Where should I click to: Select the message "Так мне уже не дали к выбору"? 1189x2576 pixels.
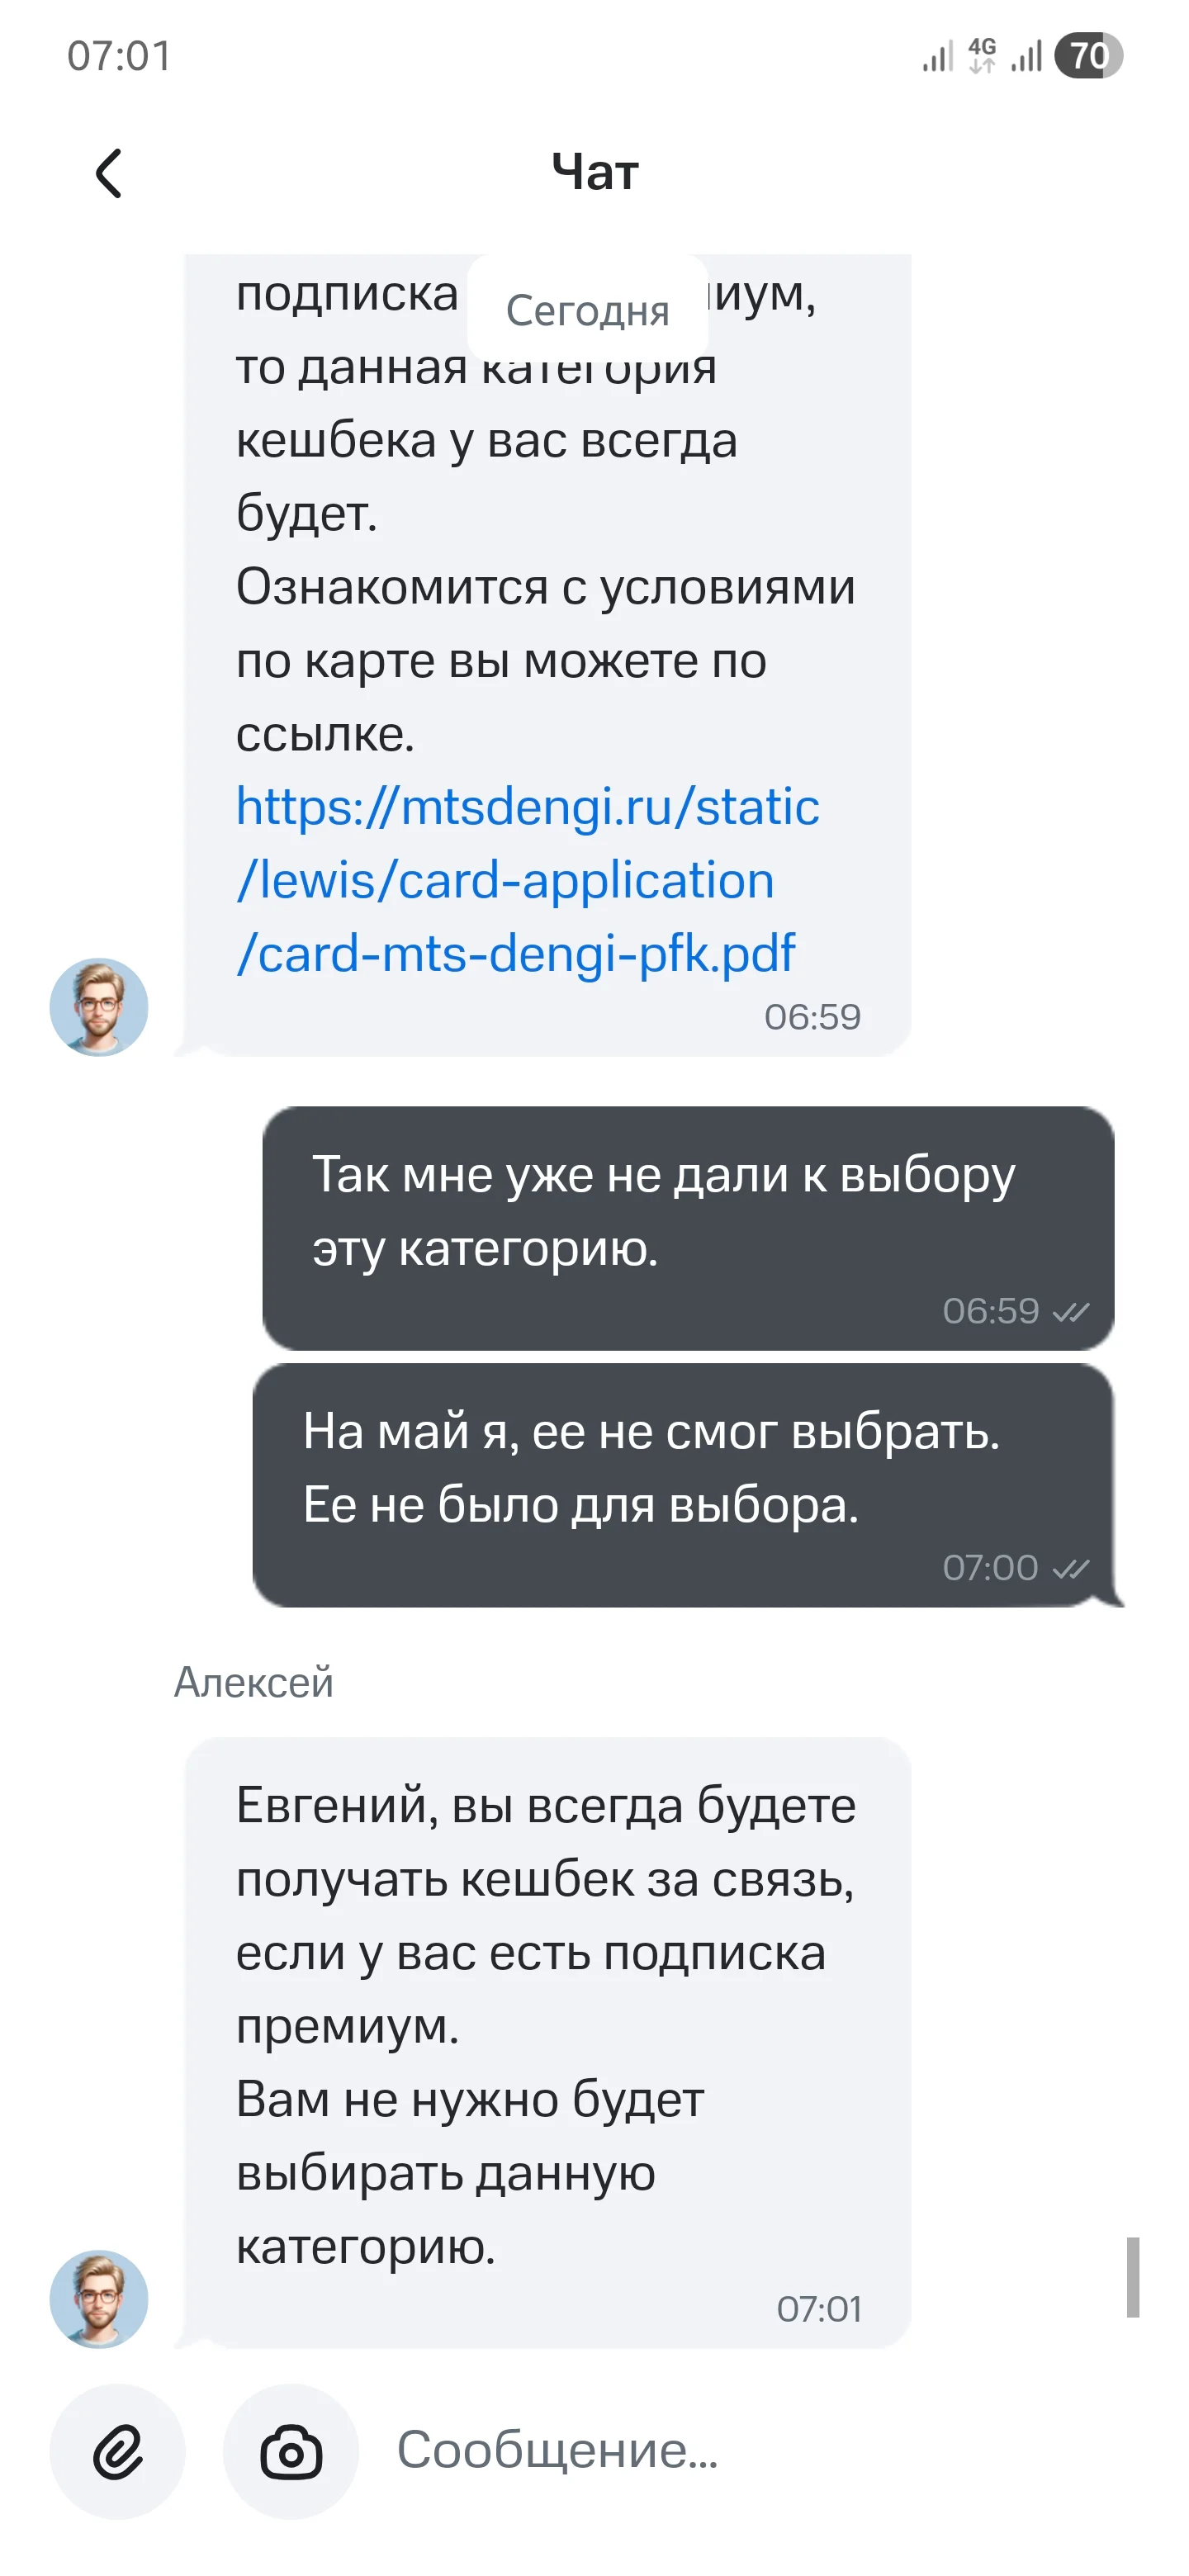click(663, 1211)
